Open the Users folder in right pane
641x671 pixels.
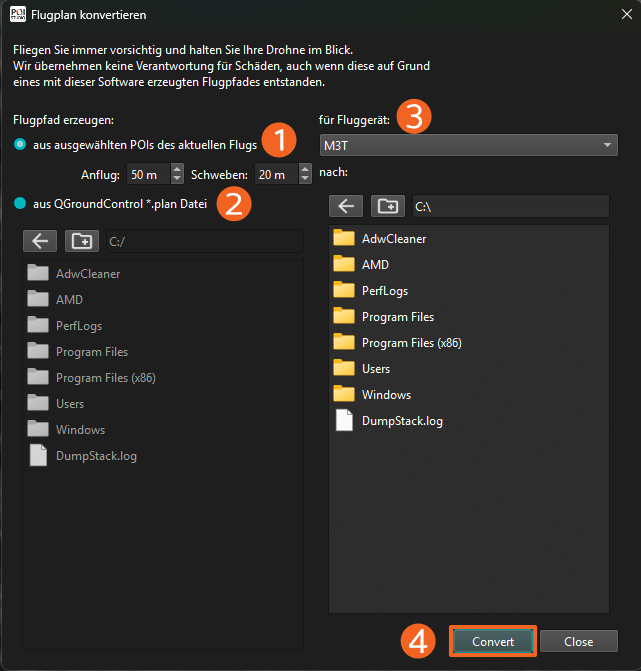(x=375, y=369)
